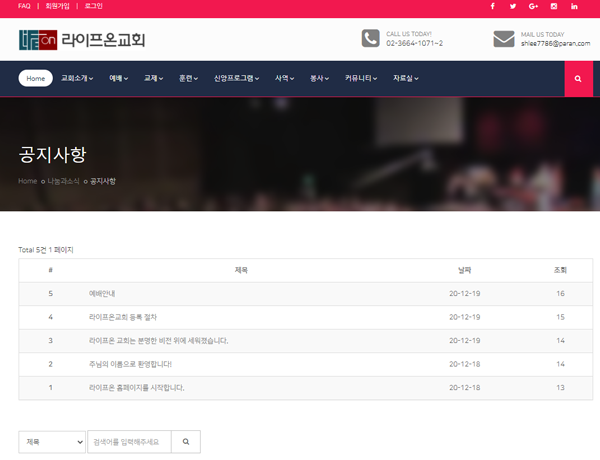Open the post 주님의 이름으로 환영합니다!

[x=130, y=364]
